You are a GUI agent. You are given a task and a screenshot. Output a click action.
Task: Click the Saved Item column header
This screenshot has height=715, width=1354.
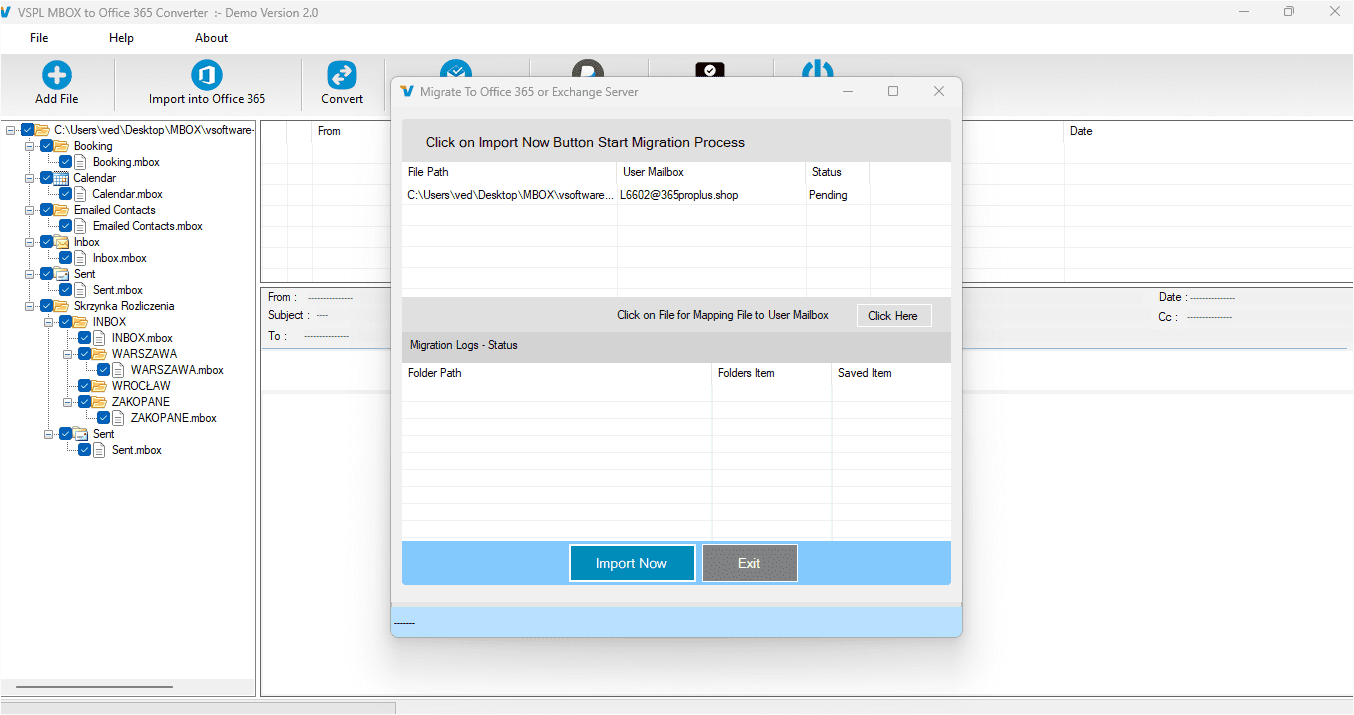point(891,373)
